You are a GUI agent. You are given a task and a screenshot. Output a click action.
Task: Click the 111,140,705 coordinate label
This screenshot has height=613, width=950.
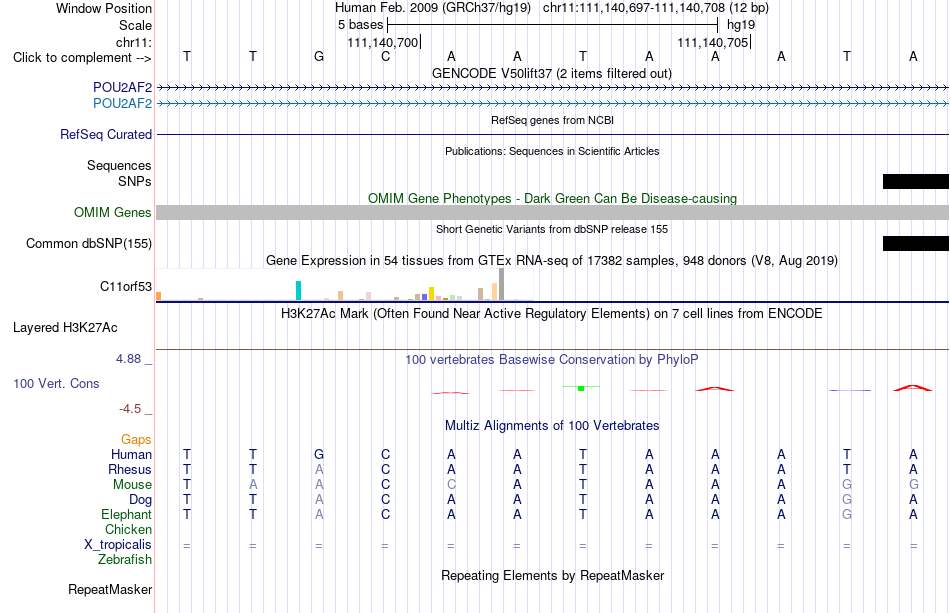click(x=713, y=42)
